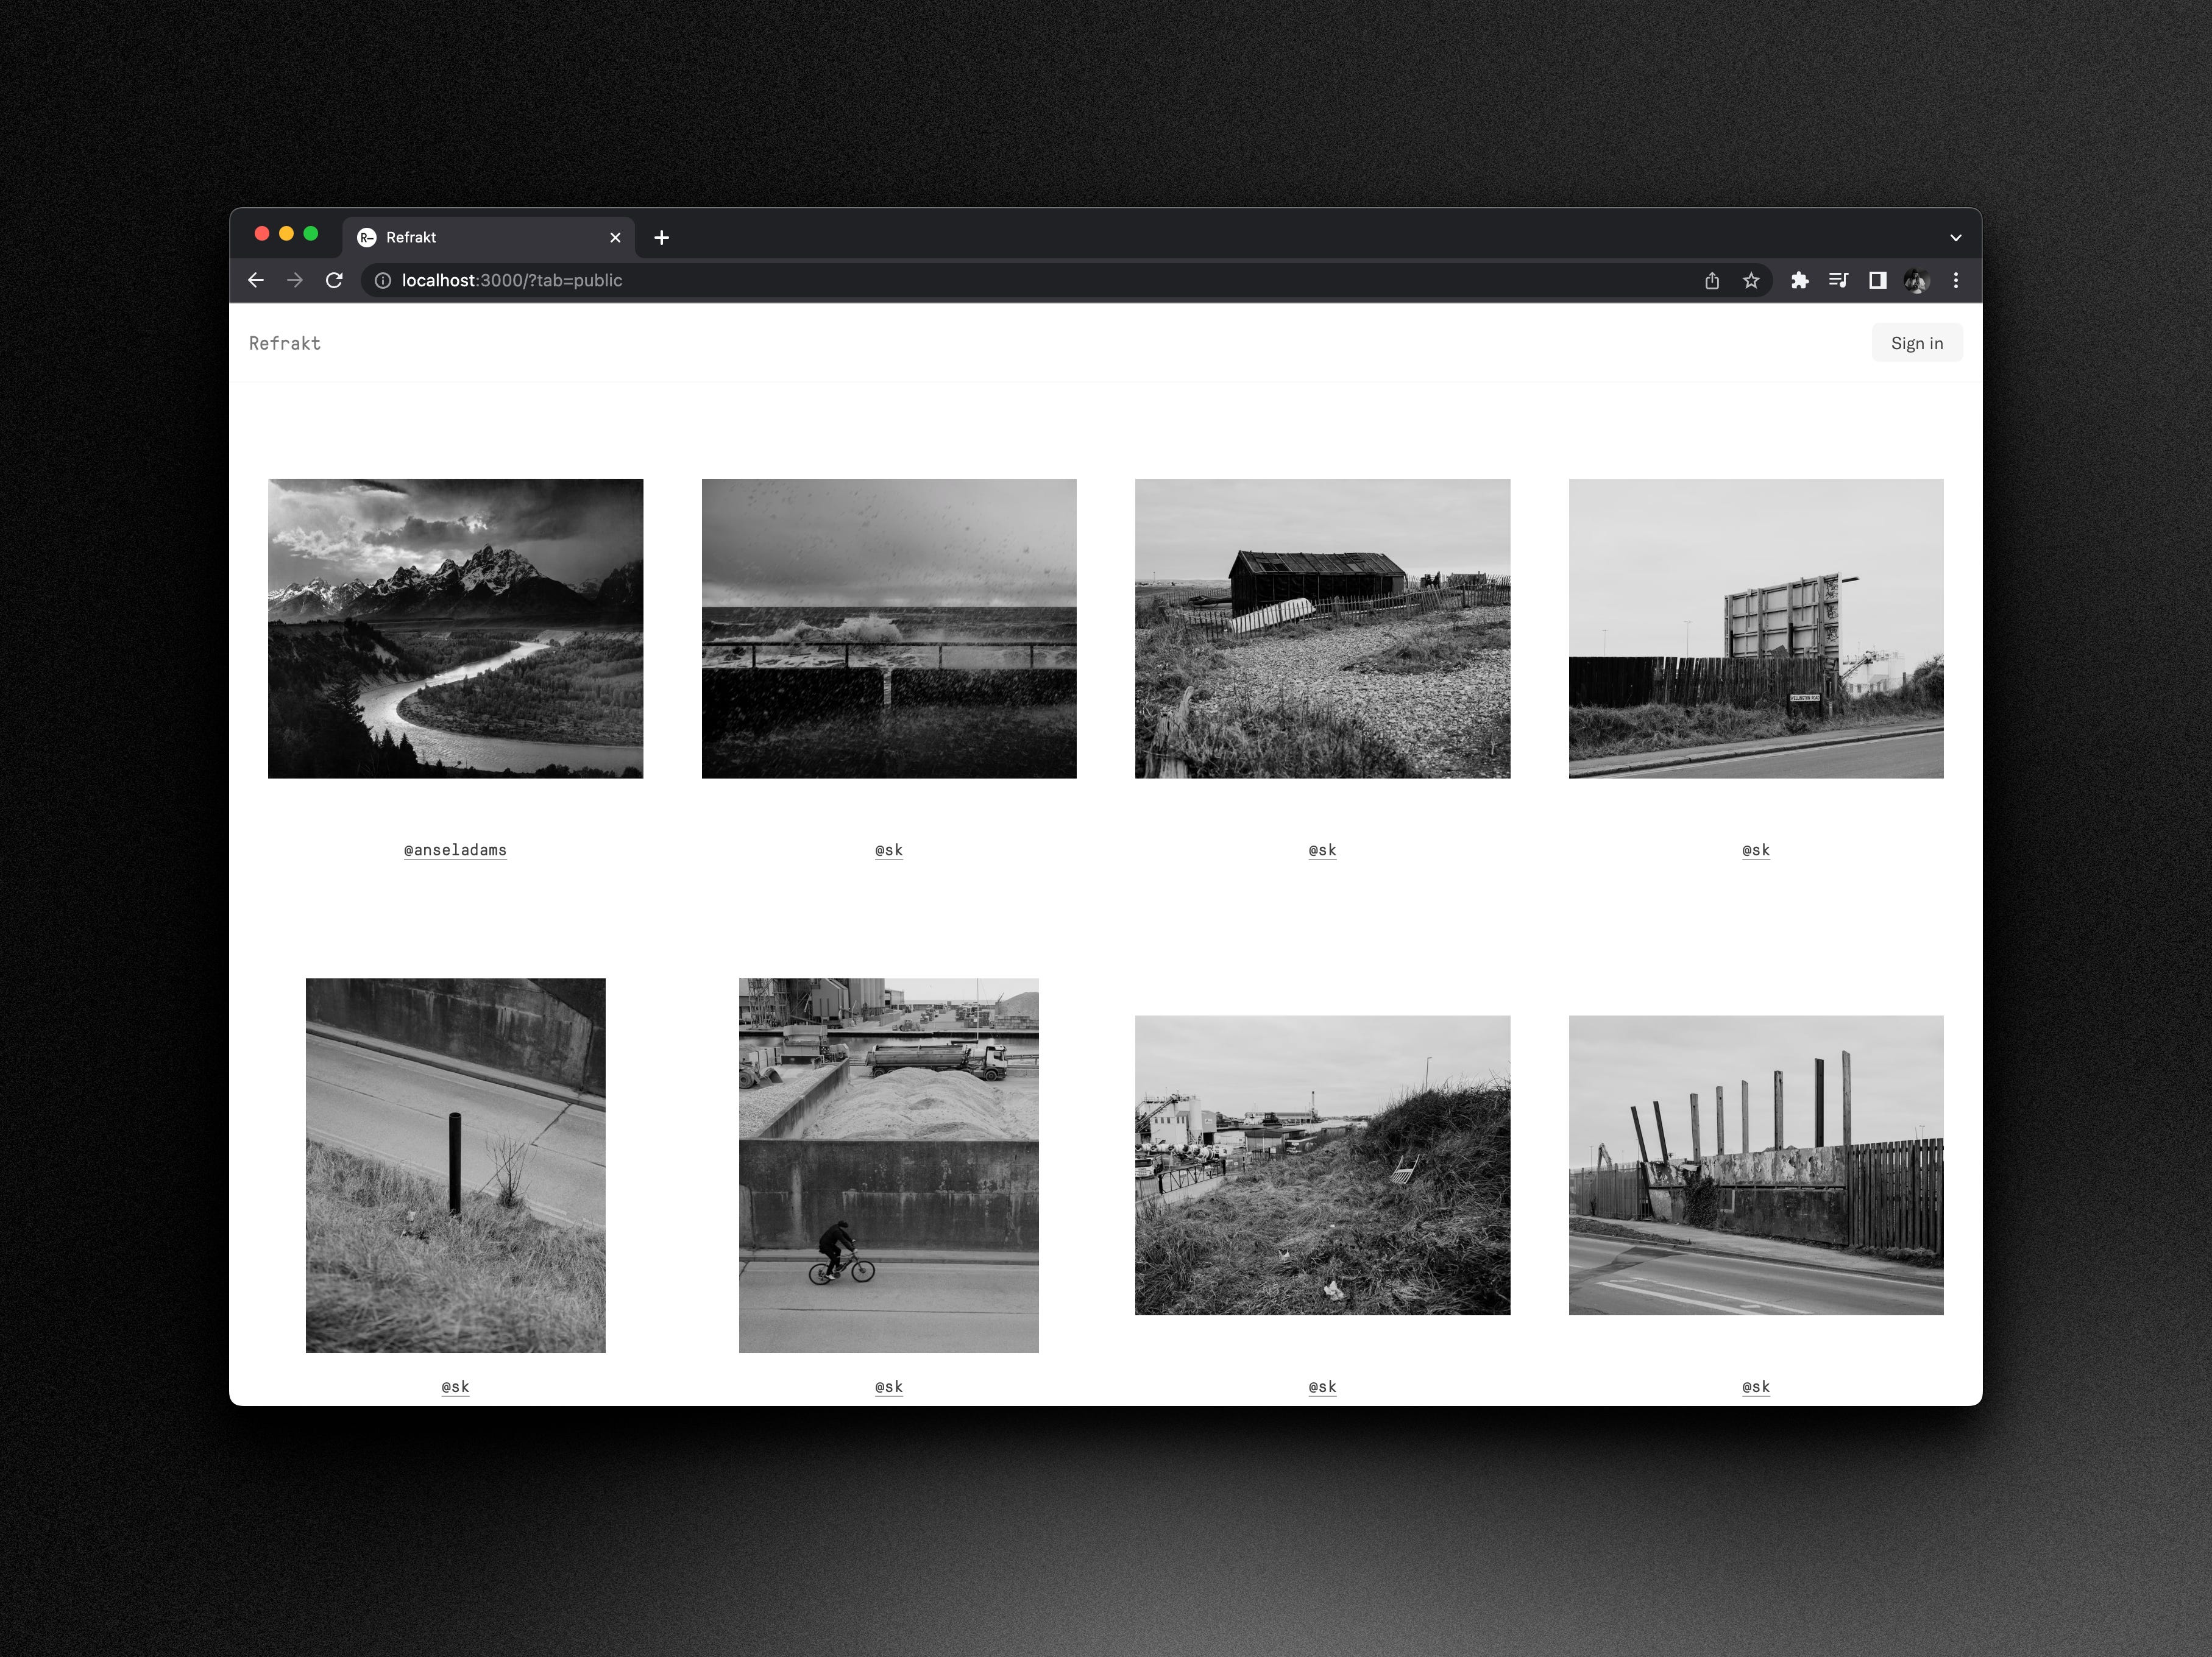Open a new tab with plus button
The image size is (2212, 1657).
pyautogui.click(x=661, y=238)
